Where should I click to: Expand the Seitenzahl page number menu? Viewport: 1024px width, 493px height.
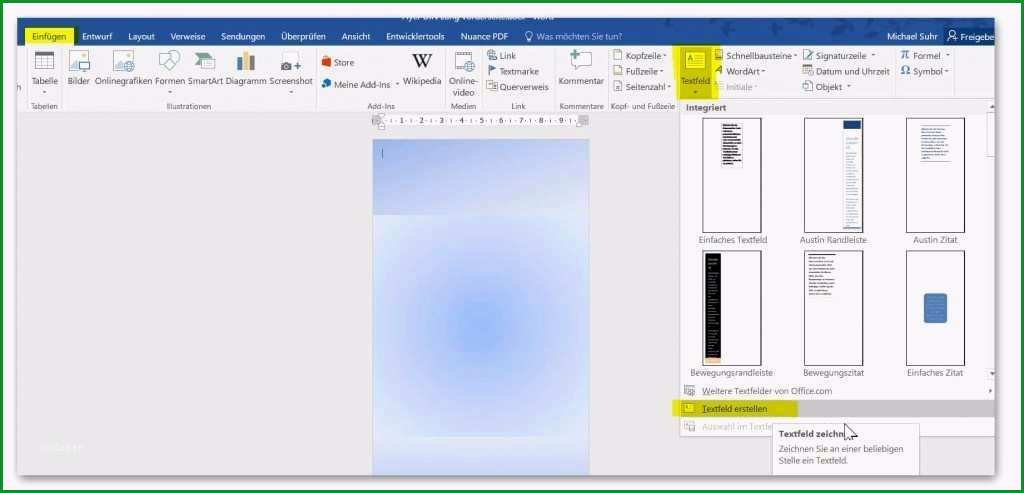pos(642,87)
